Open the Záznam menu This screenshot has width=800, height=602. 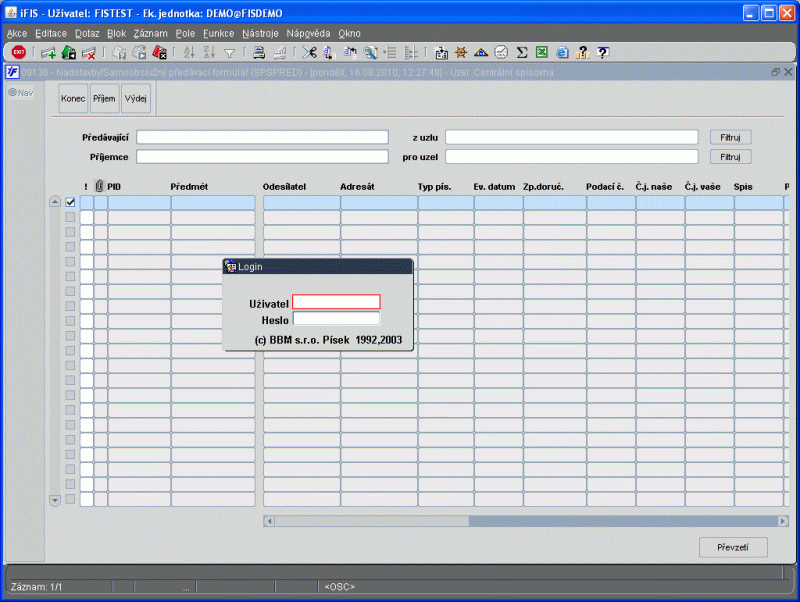pos(151,34)
